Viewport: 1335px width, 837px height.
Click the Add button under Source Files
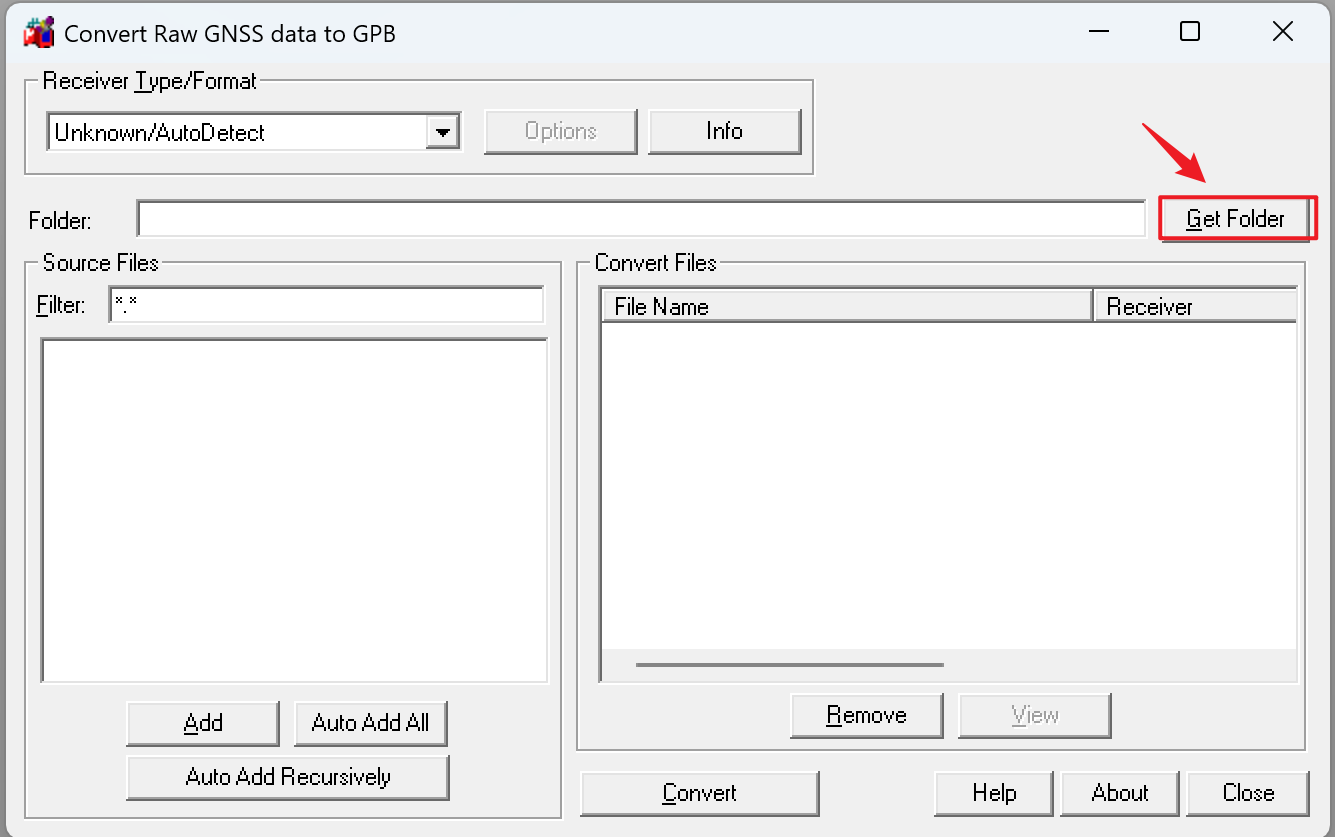pos(203,723)
